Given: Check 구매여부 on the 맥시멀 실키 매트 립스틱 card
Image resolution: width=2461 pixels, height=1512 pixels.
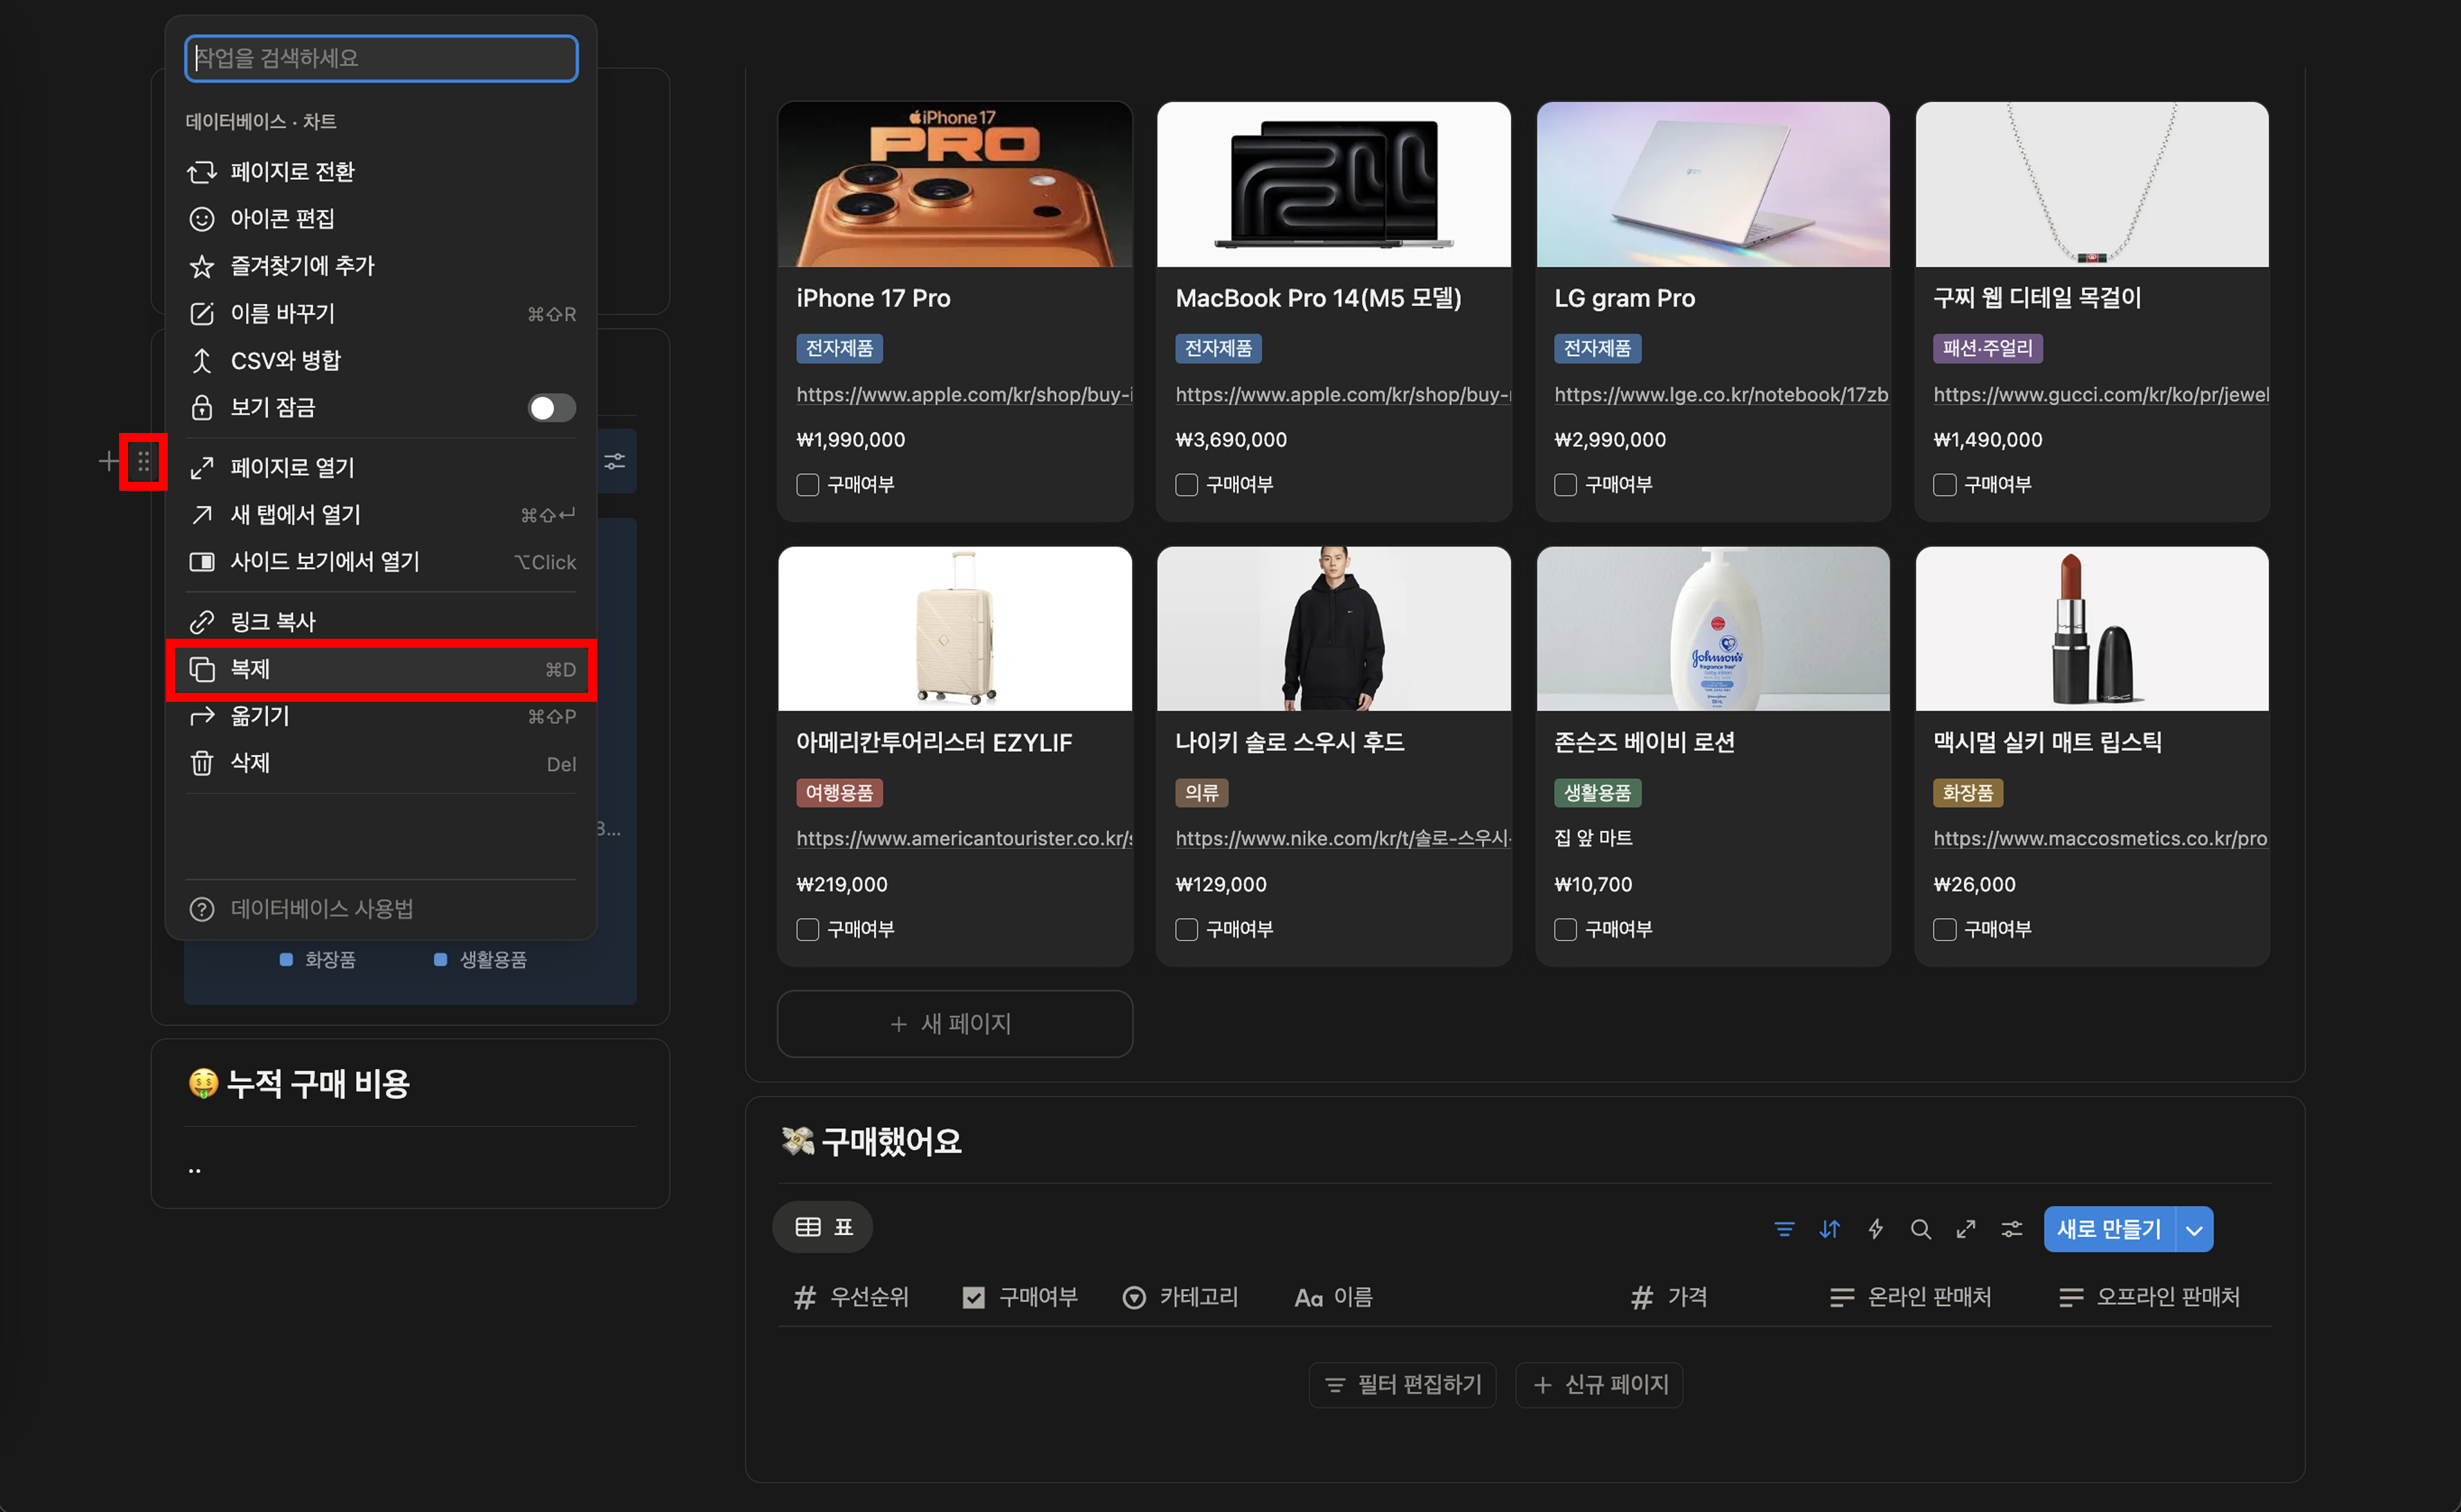Looking at the screenshot, I should [x=1944, y=930].
